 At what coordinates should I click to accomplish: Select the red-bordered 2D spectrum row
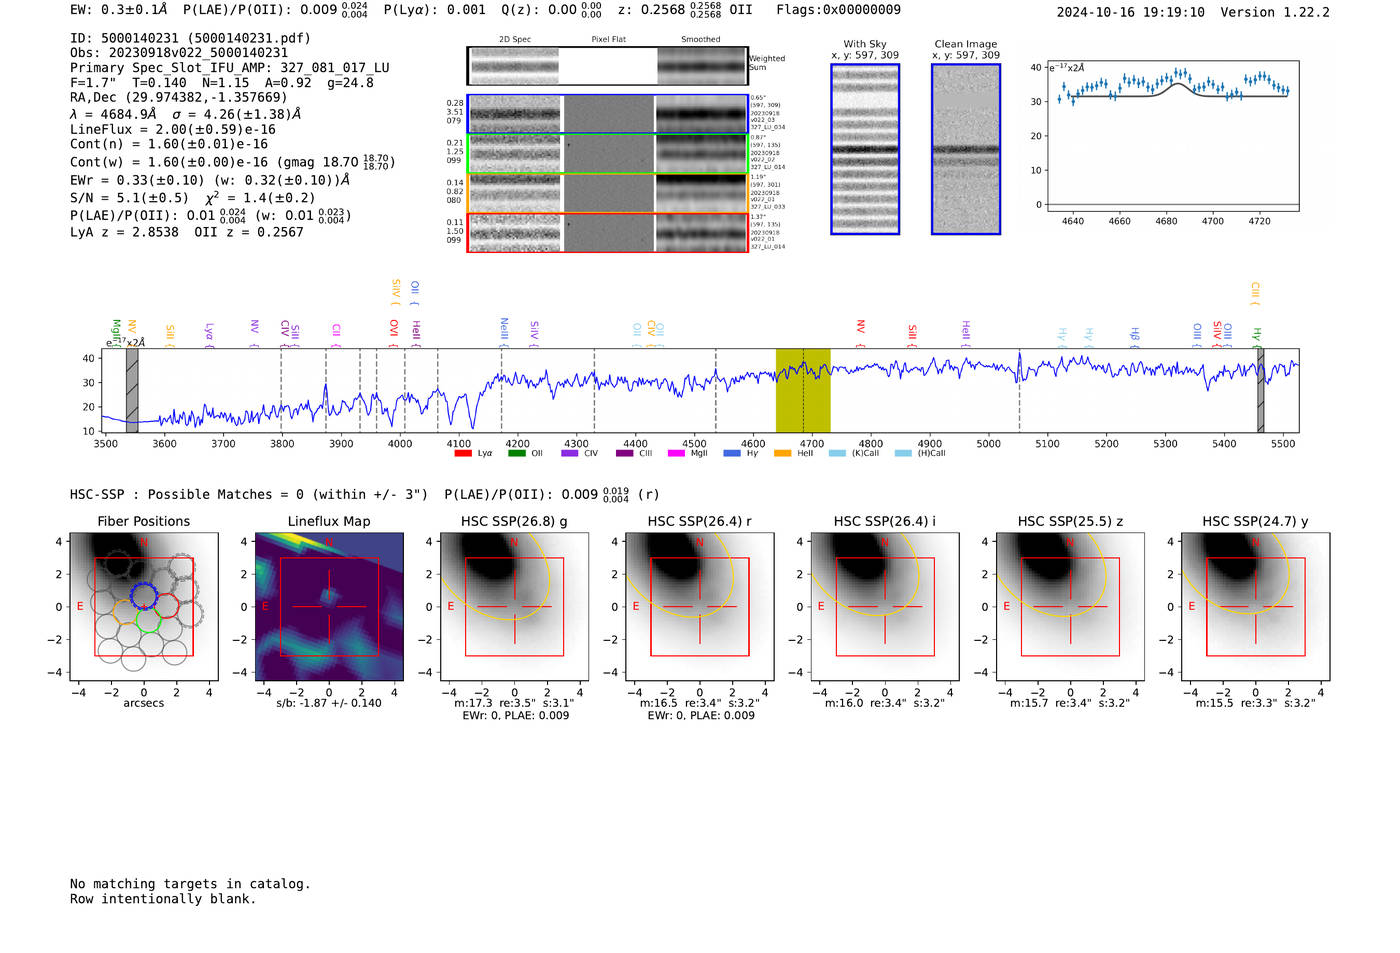(608, 232)
